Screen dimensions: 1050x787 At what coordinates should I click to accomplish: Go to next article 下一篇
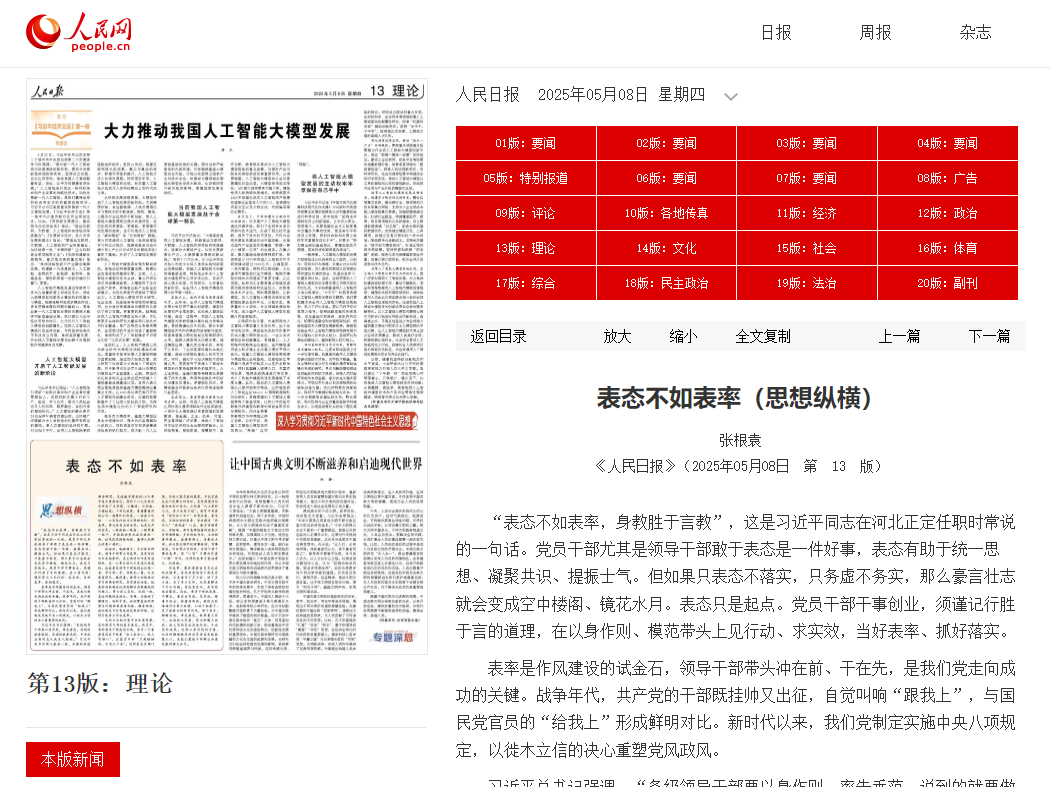click(989, 336)
